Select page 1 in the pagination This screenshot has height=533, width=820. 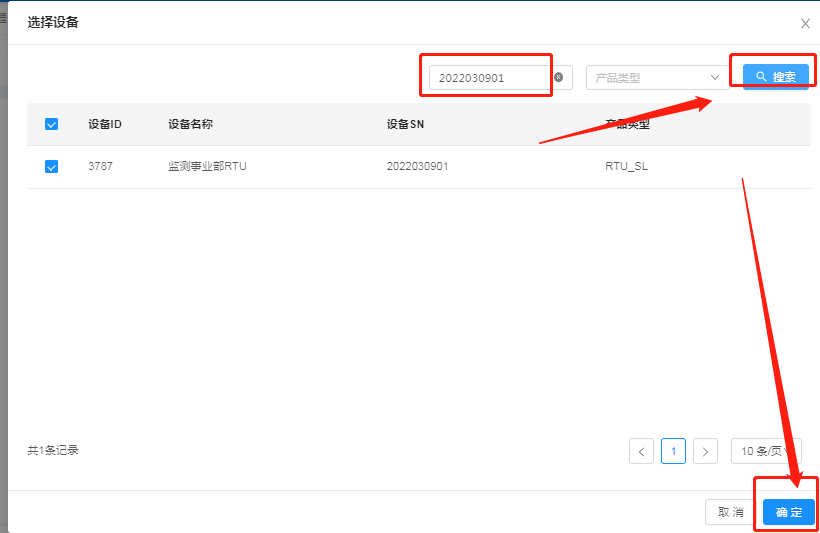point(674,451)
